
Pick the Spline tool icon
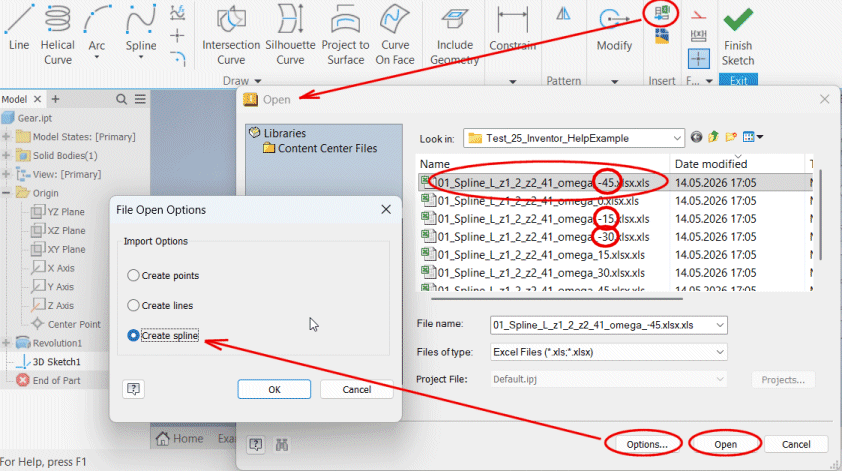tap(141, 20)
